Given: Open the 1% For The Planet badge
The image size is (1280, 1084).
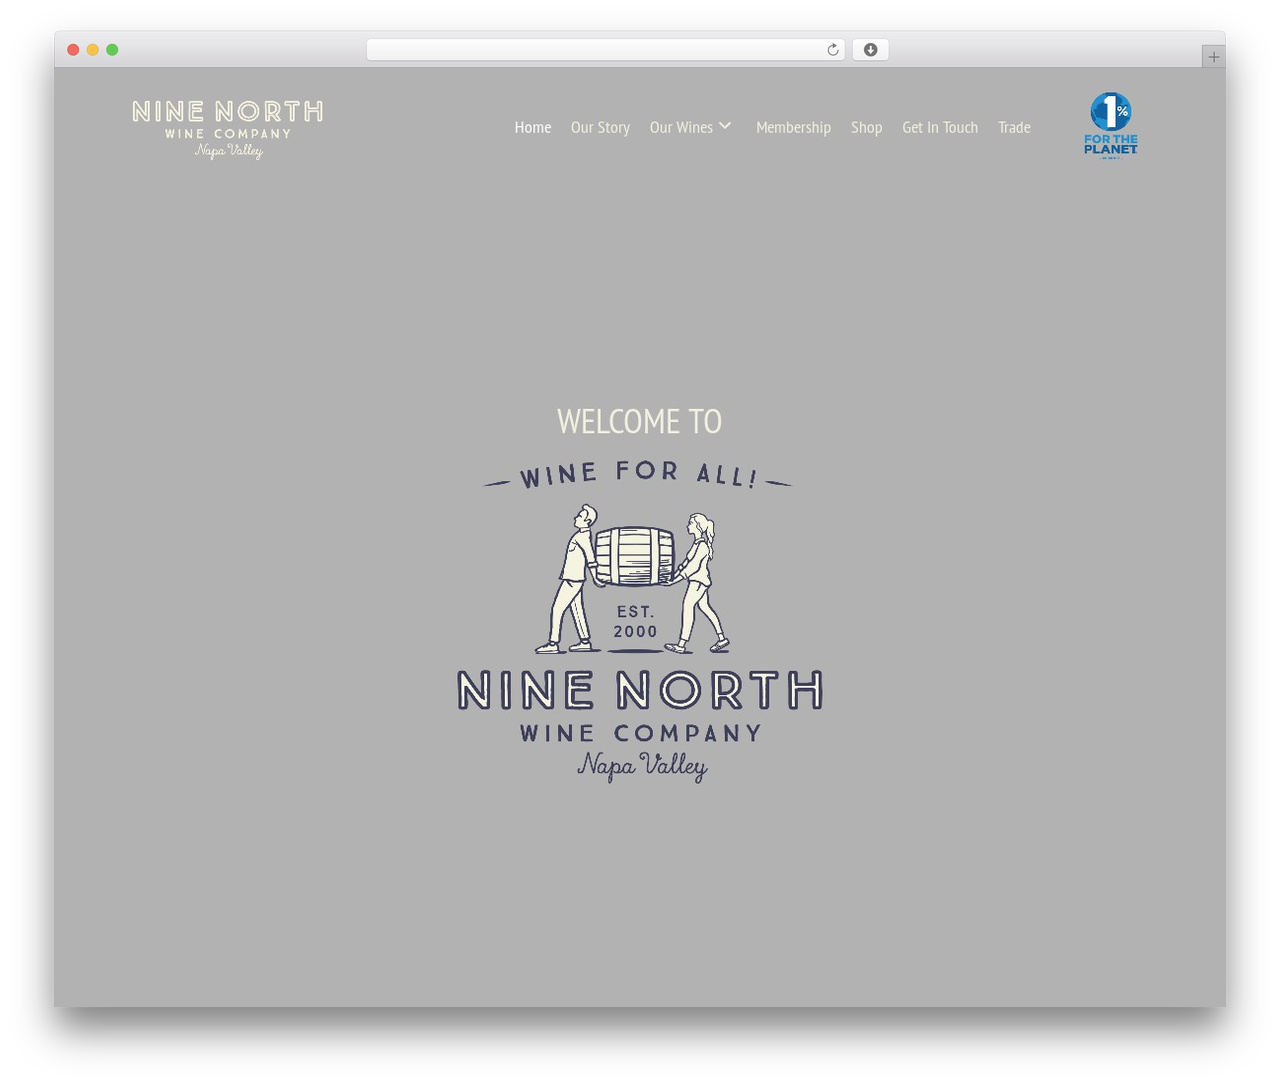Looking at the screenshot, I should click(1110, 125).
